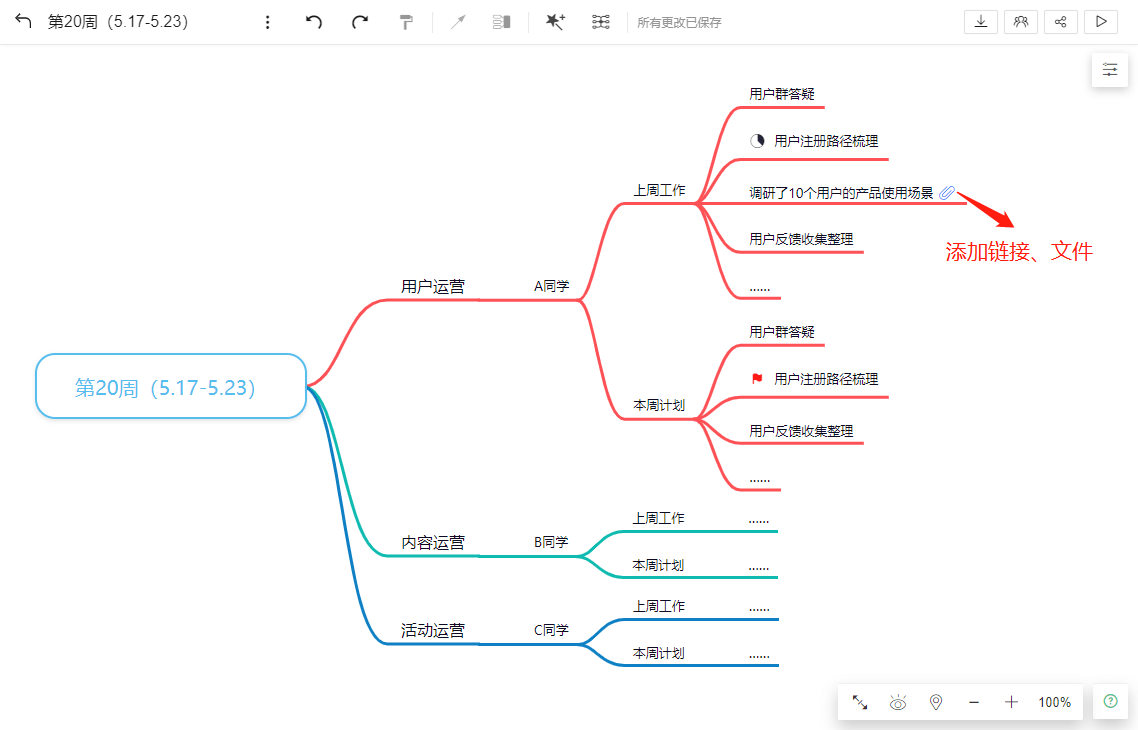The width and height of the screenshot is (1138, 730).
Task: Open the three-dot more options menu
Action: (x=267, y=22)
